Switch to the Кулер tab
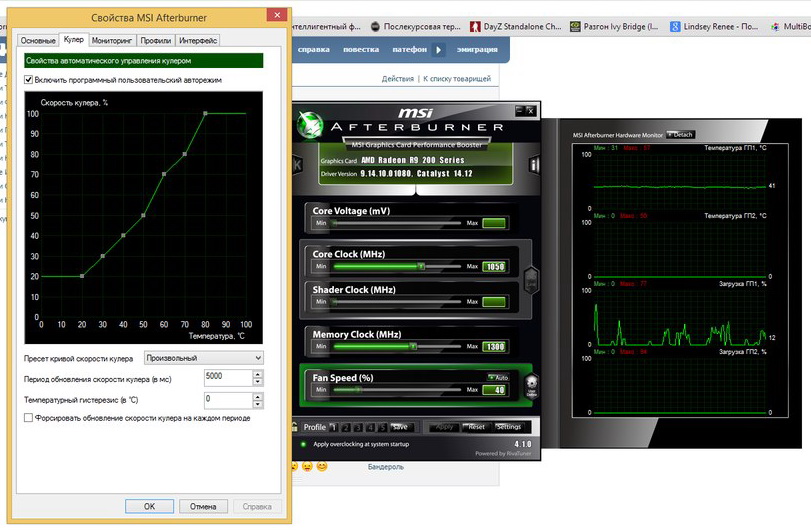Viewport: 811px width, 531px height. 73,39
